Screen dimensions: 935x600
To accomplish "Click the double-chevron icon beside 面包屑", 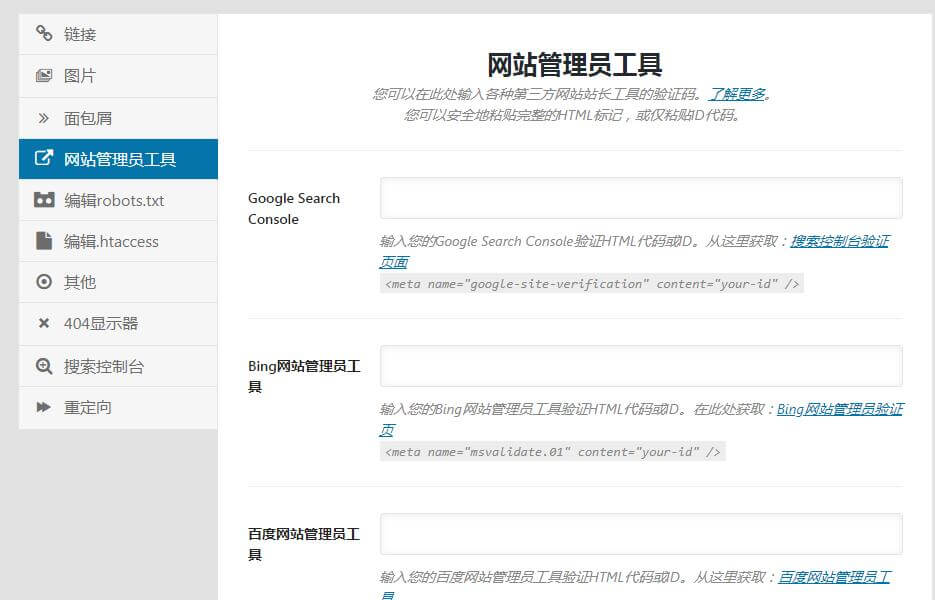I will (43, 118).
